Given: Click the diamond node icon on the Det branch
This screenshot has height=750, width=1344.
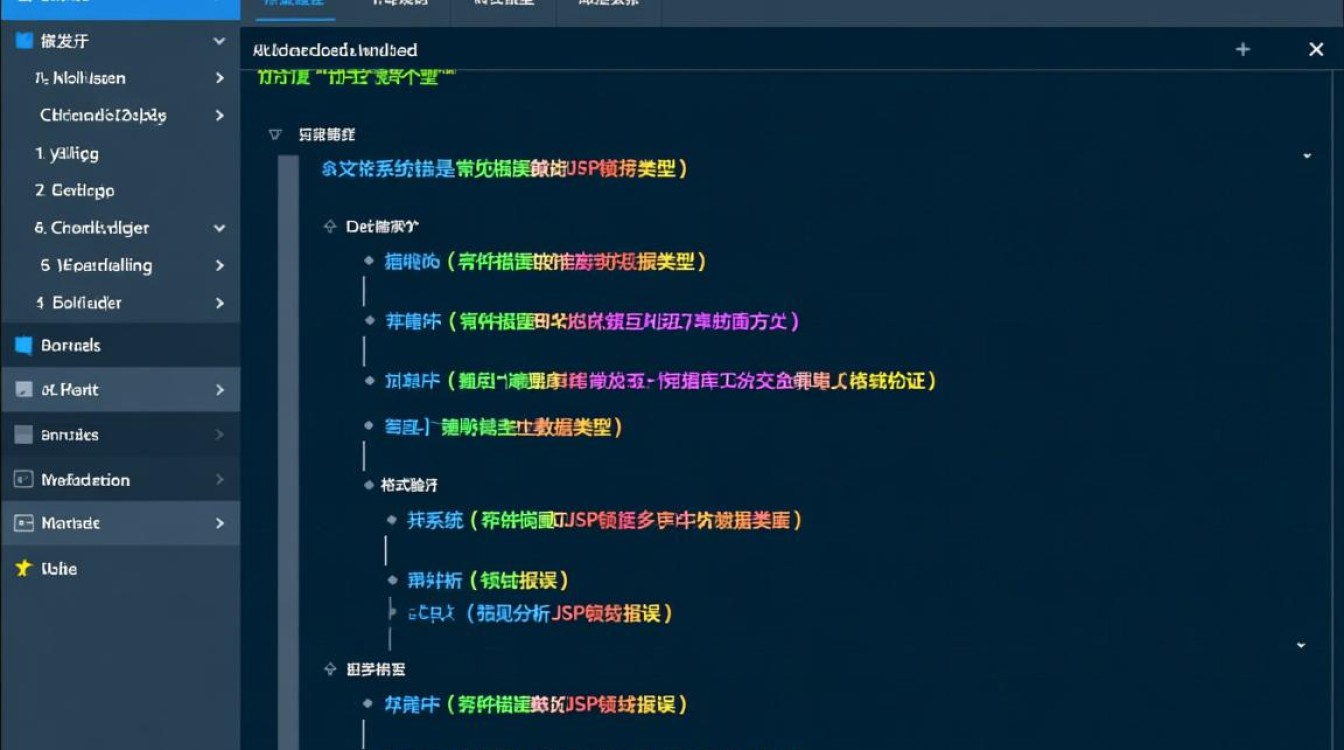Looking at the screenshot, I should tap(329, 226).
